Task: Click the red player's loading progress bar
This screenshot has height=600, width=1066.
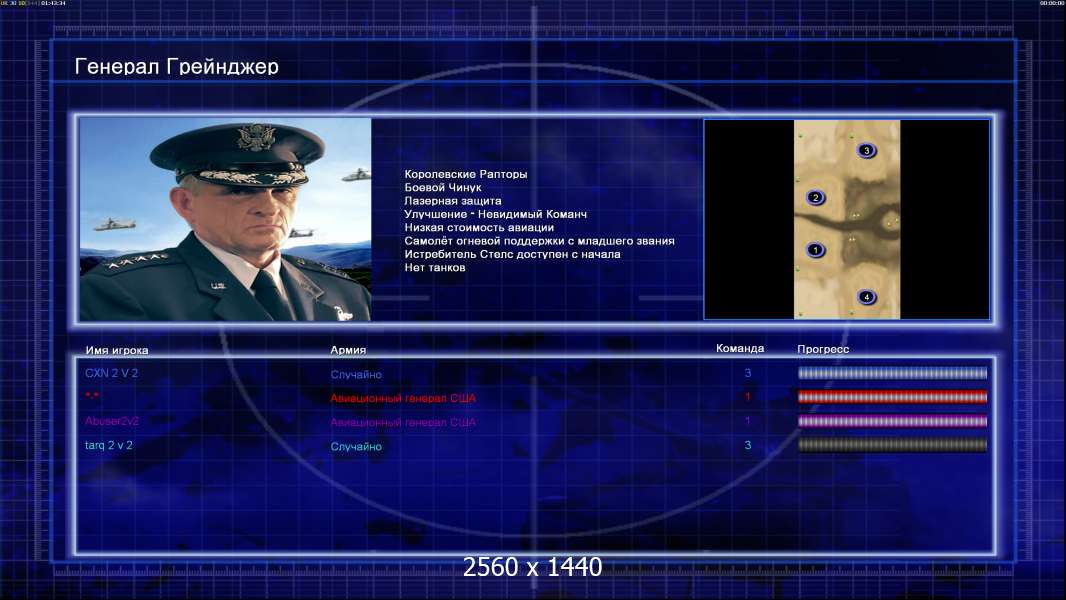Action: 892,397
